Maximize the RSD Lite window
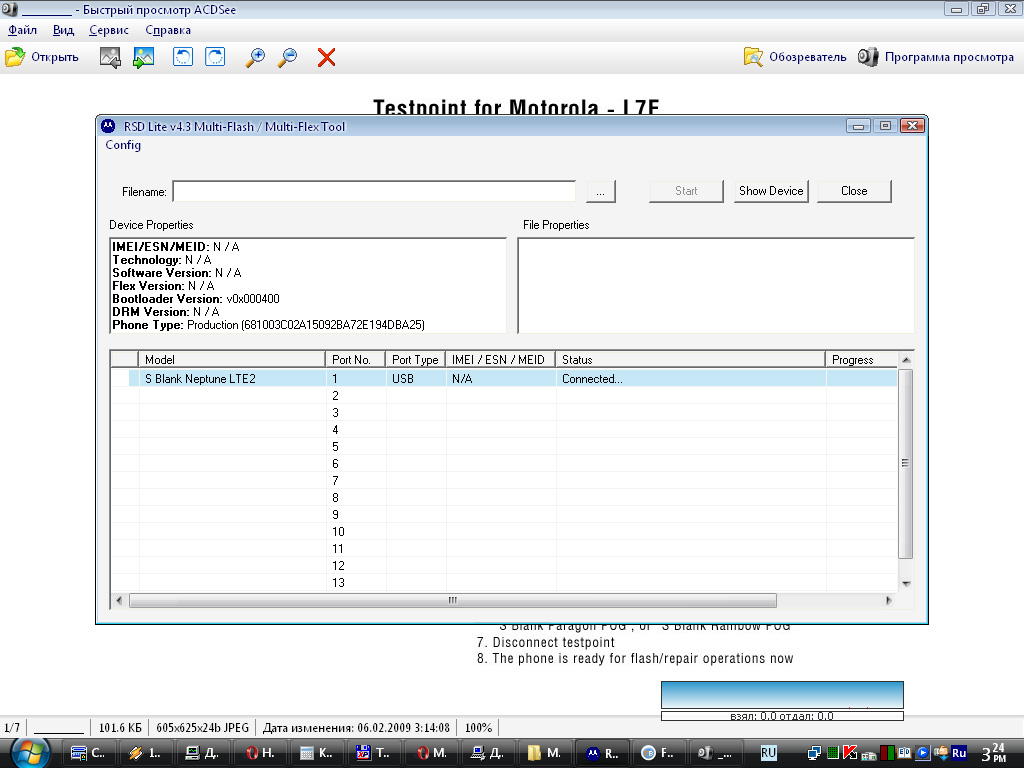 pyautogui.click(x=886, y=125)
